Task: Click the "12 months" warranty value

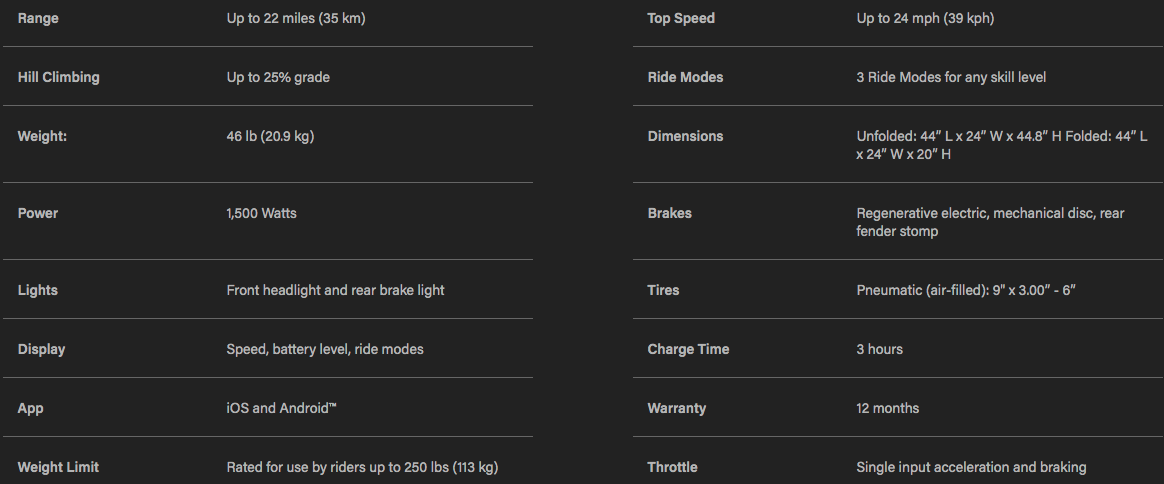Action: [x=888, y=408]
